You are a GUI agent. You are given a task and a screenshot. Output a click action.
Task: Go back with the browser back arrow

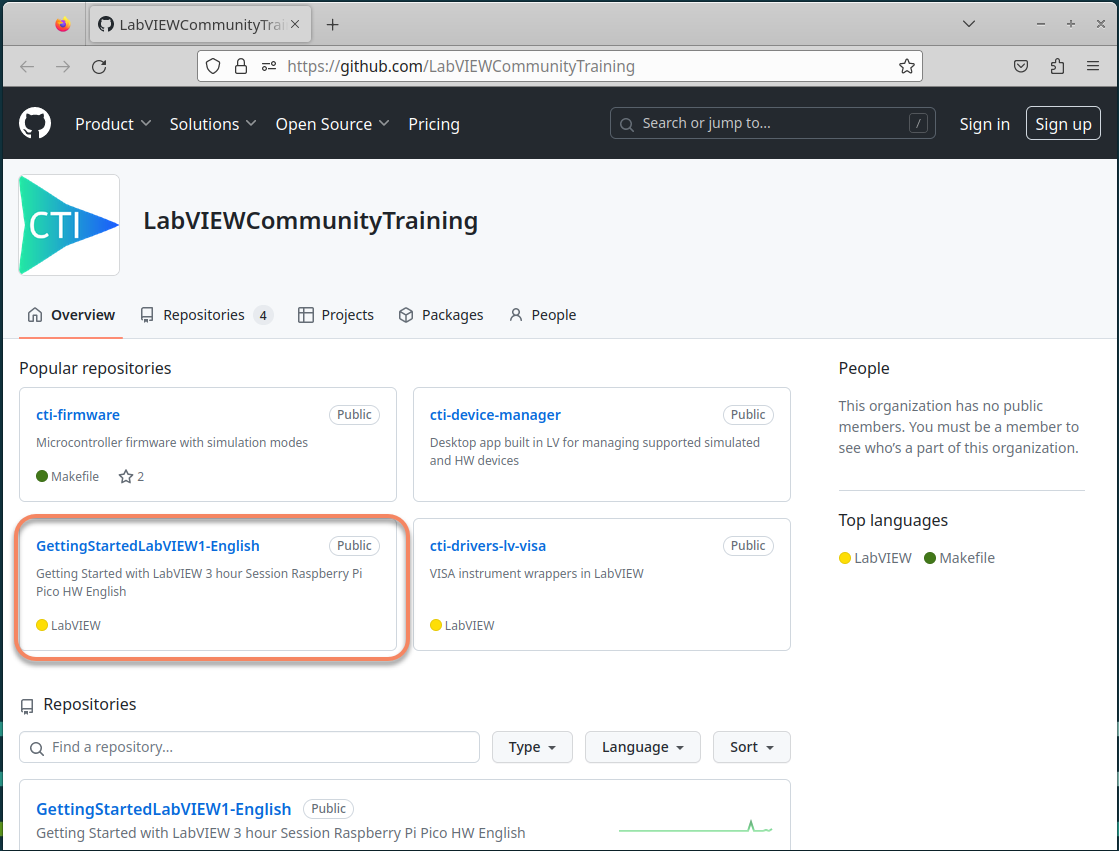[x=27, y=66]
